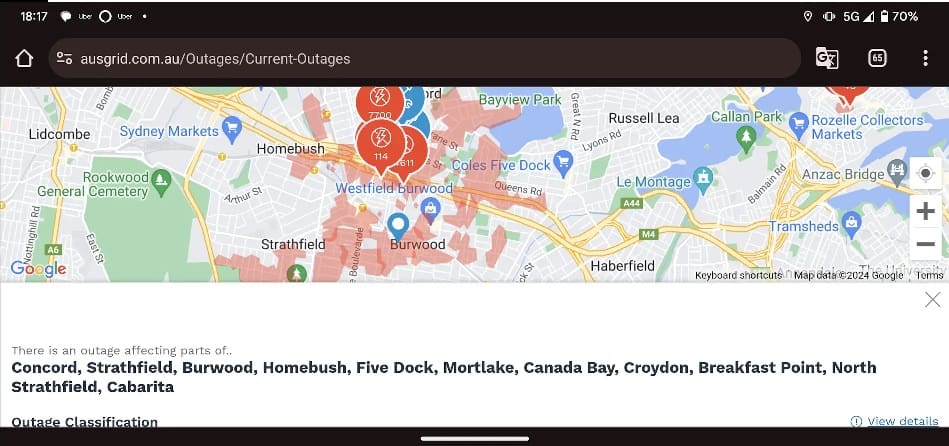Tap the Rookwood General Cemetery marker

click(x=161, y=181)
